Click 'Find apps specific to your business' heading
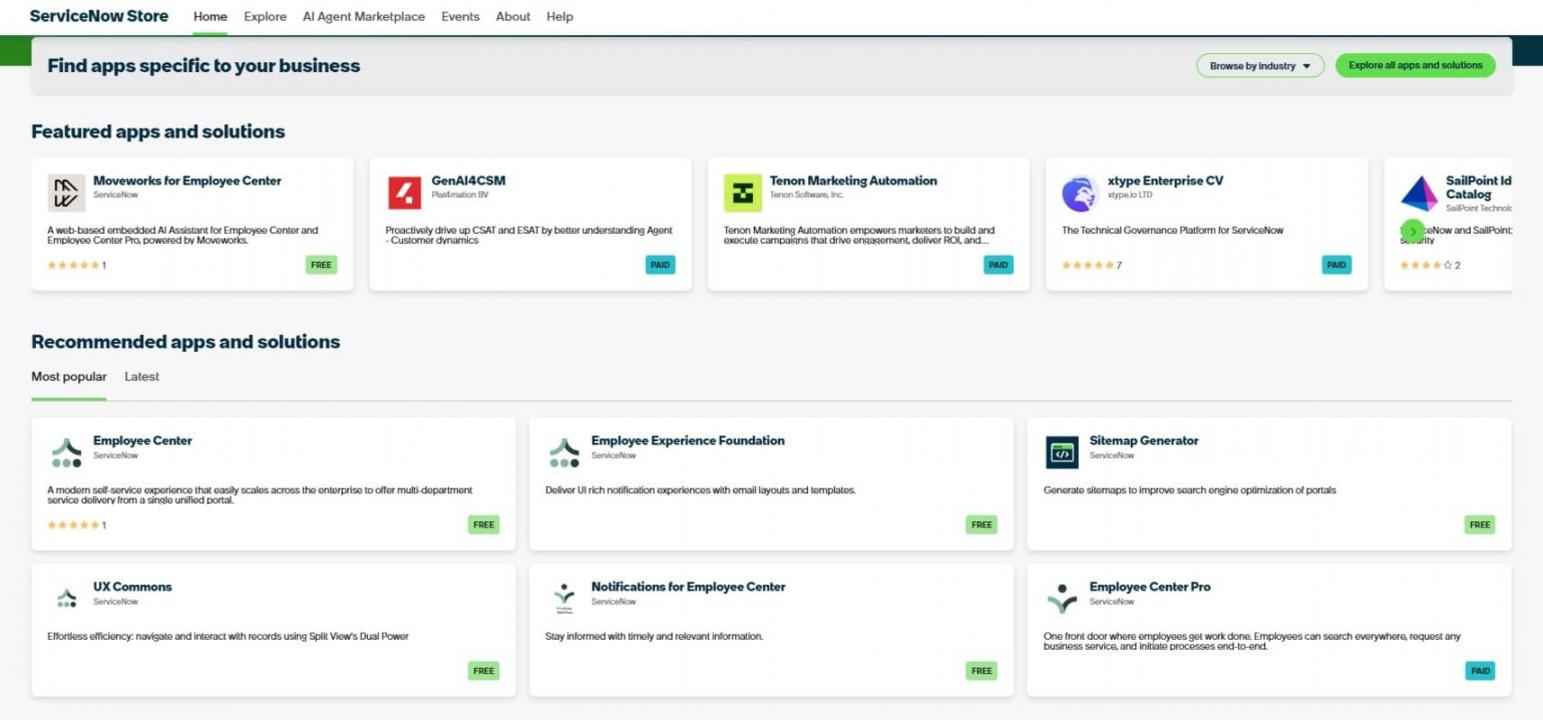This screenshot has width=1543, height=720. pos(204,66)
